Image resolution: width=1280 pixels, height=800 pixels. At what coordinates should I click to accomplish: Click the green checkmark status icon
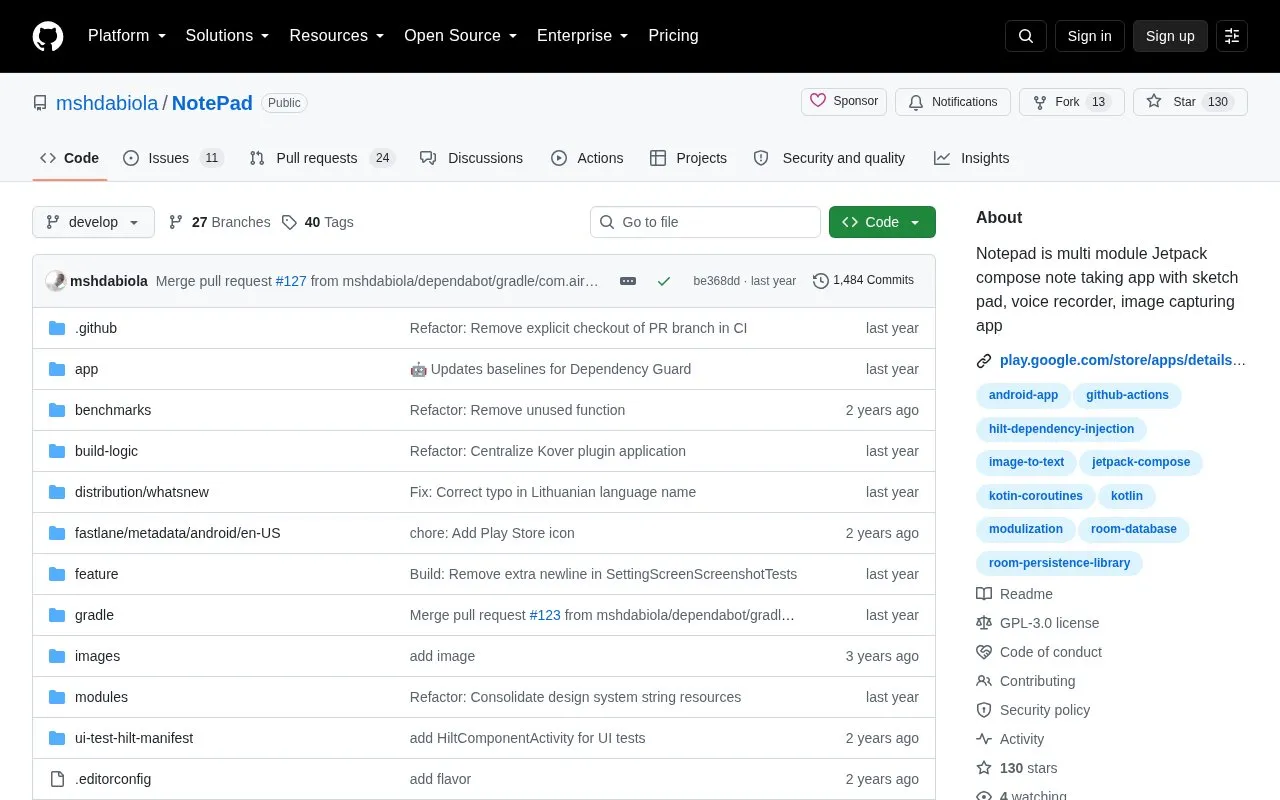coord(664,281)
